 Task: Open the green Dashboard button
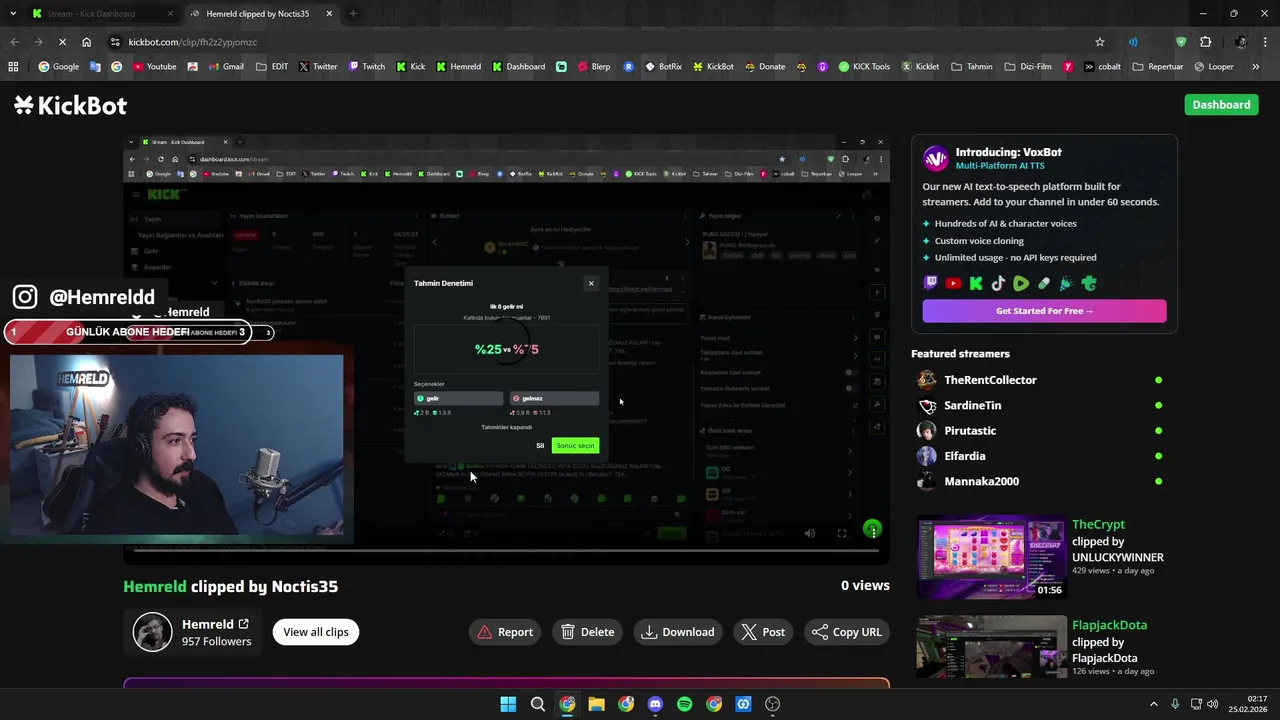[x=1221, y=104]
